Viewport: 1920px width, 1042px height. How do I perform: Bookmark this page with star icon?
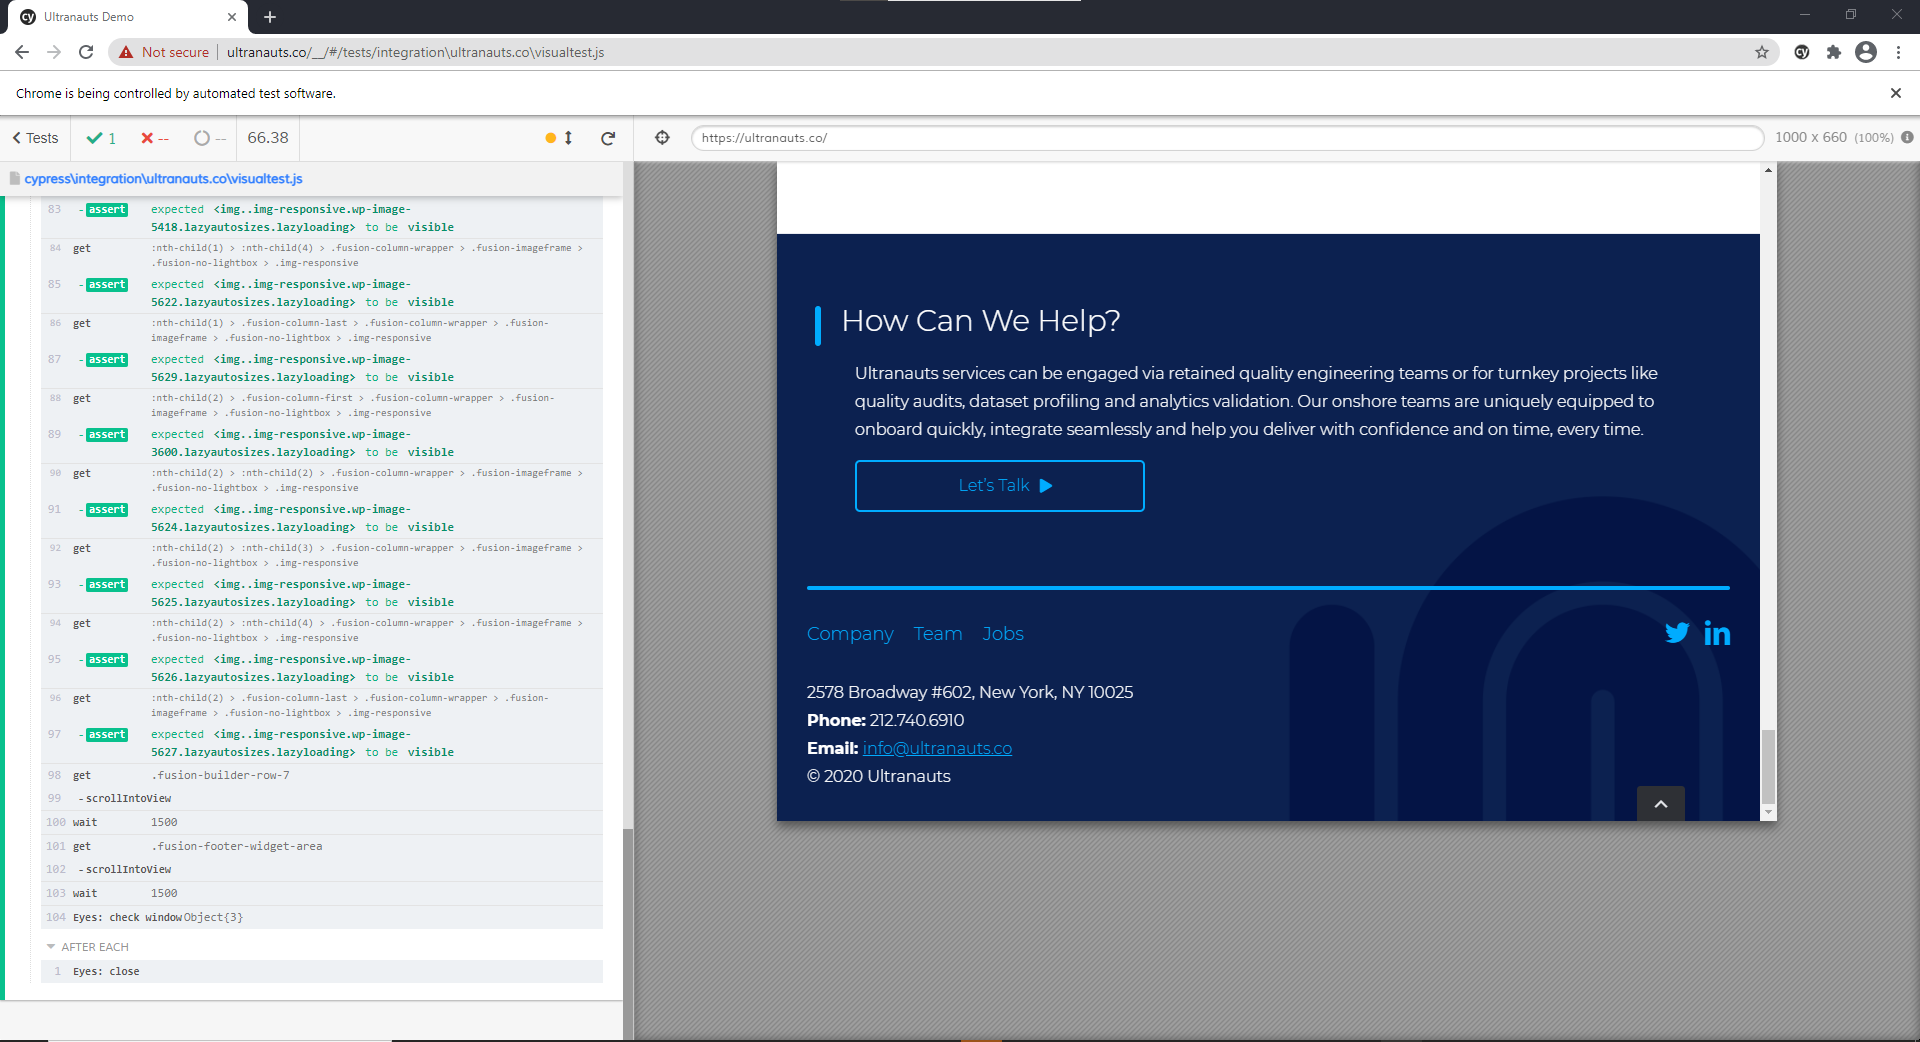[x=1762, y=52]
